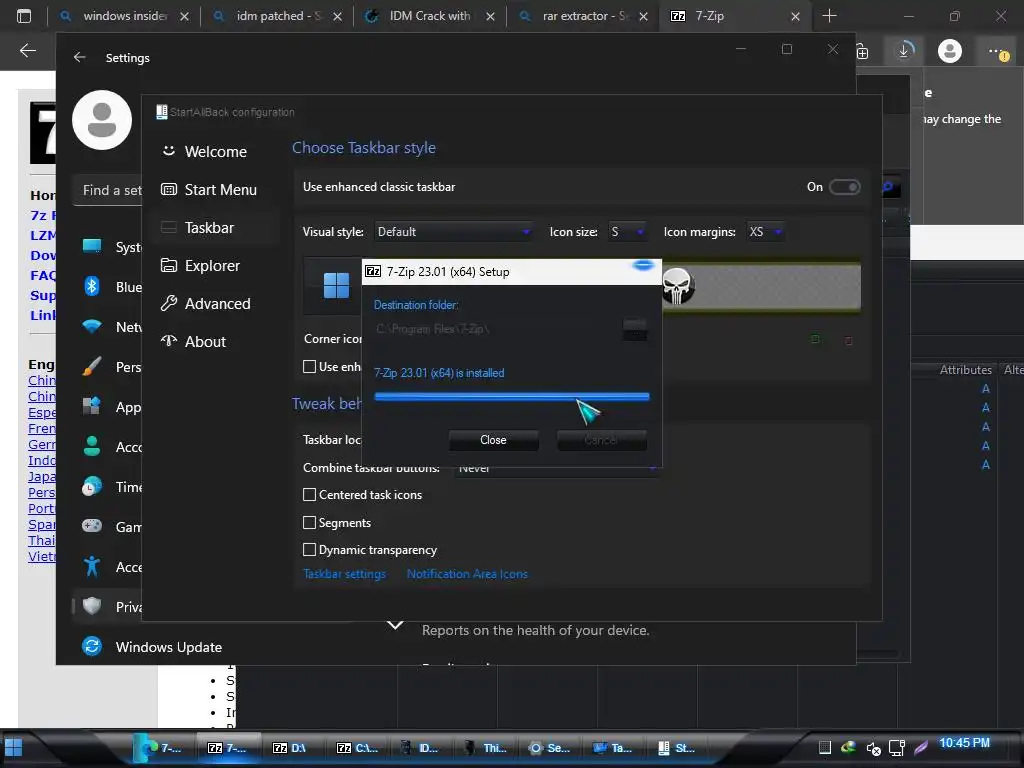The width and height of the screenshot is (1024, 768).
Task: Open the Visual style dropdown
Action: coord(453,232)
